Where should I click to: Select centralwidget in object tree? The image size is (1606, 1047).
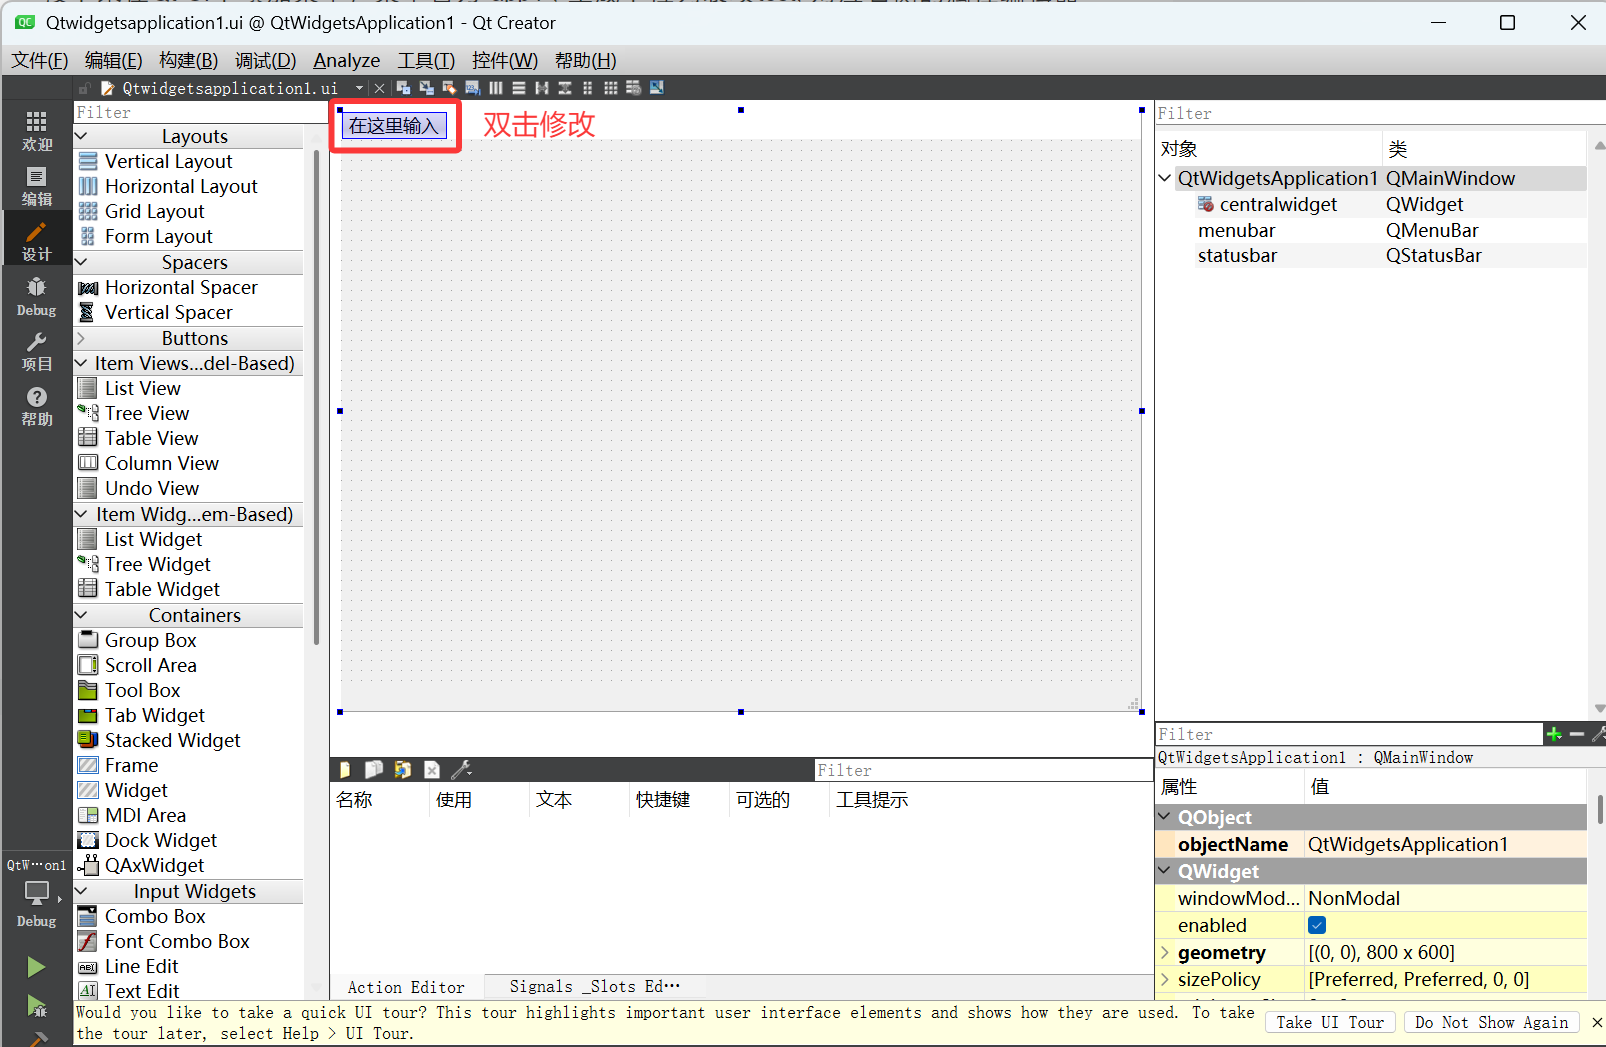(1278, 204)
